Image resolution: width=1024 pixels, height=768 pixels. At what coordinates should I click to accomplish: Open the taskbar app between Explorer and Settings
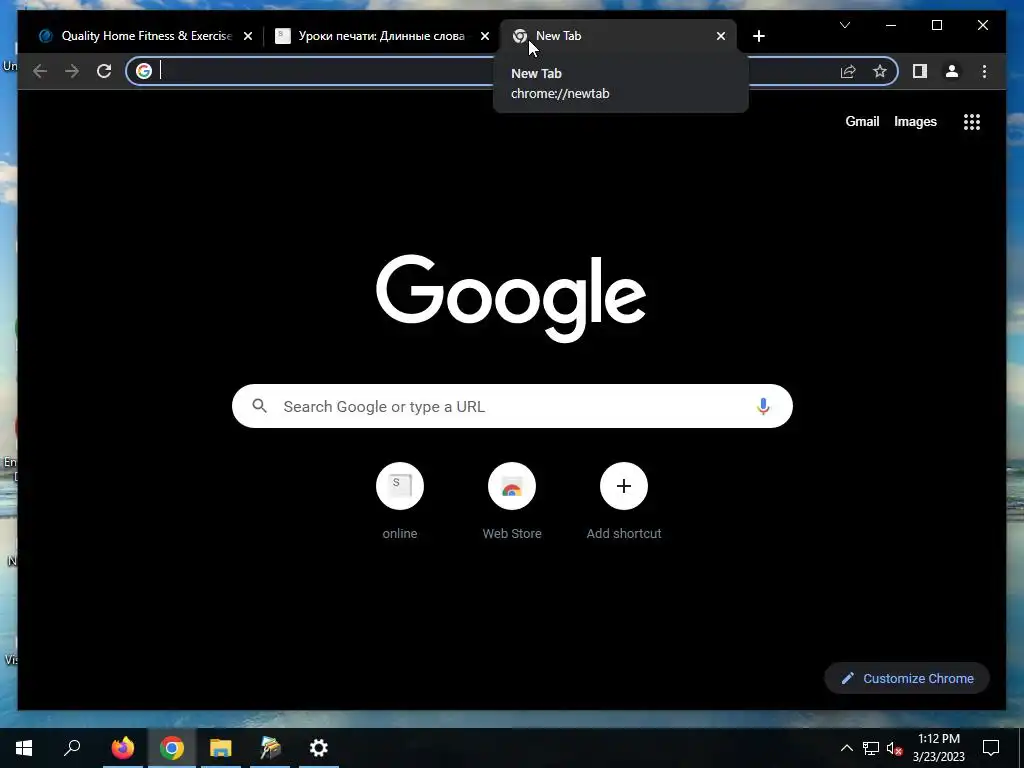click(x=270, y=748)
